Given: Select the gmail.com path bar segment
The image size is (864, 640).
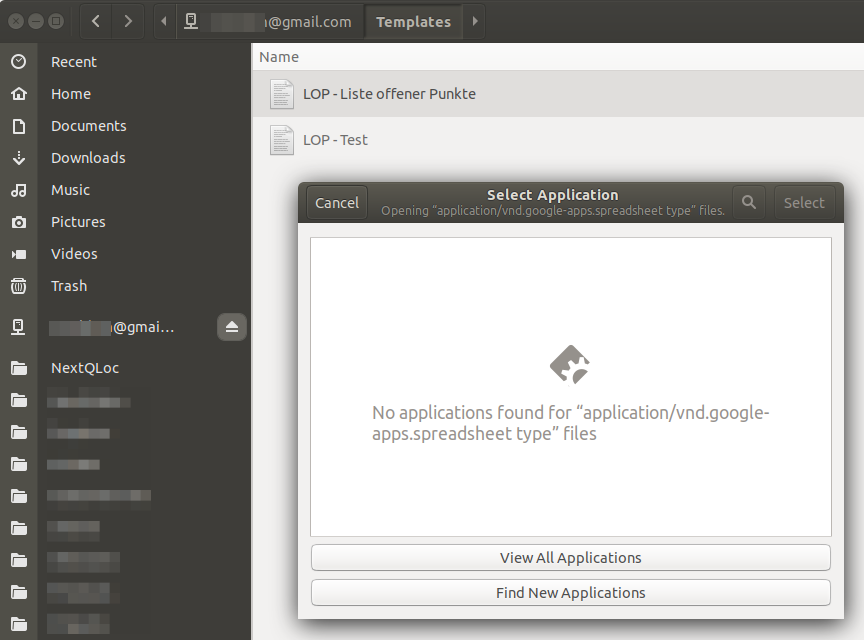Looking at the screenshot, I should (270, 21).
